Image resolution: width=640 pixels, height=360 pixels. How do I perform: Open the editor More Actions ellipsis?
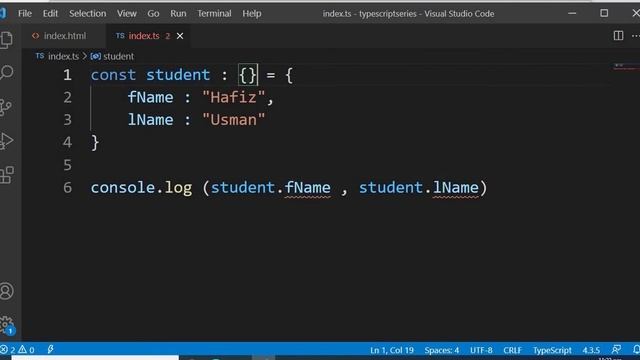(x=636, y=36)
